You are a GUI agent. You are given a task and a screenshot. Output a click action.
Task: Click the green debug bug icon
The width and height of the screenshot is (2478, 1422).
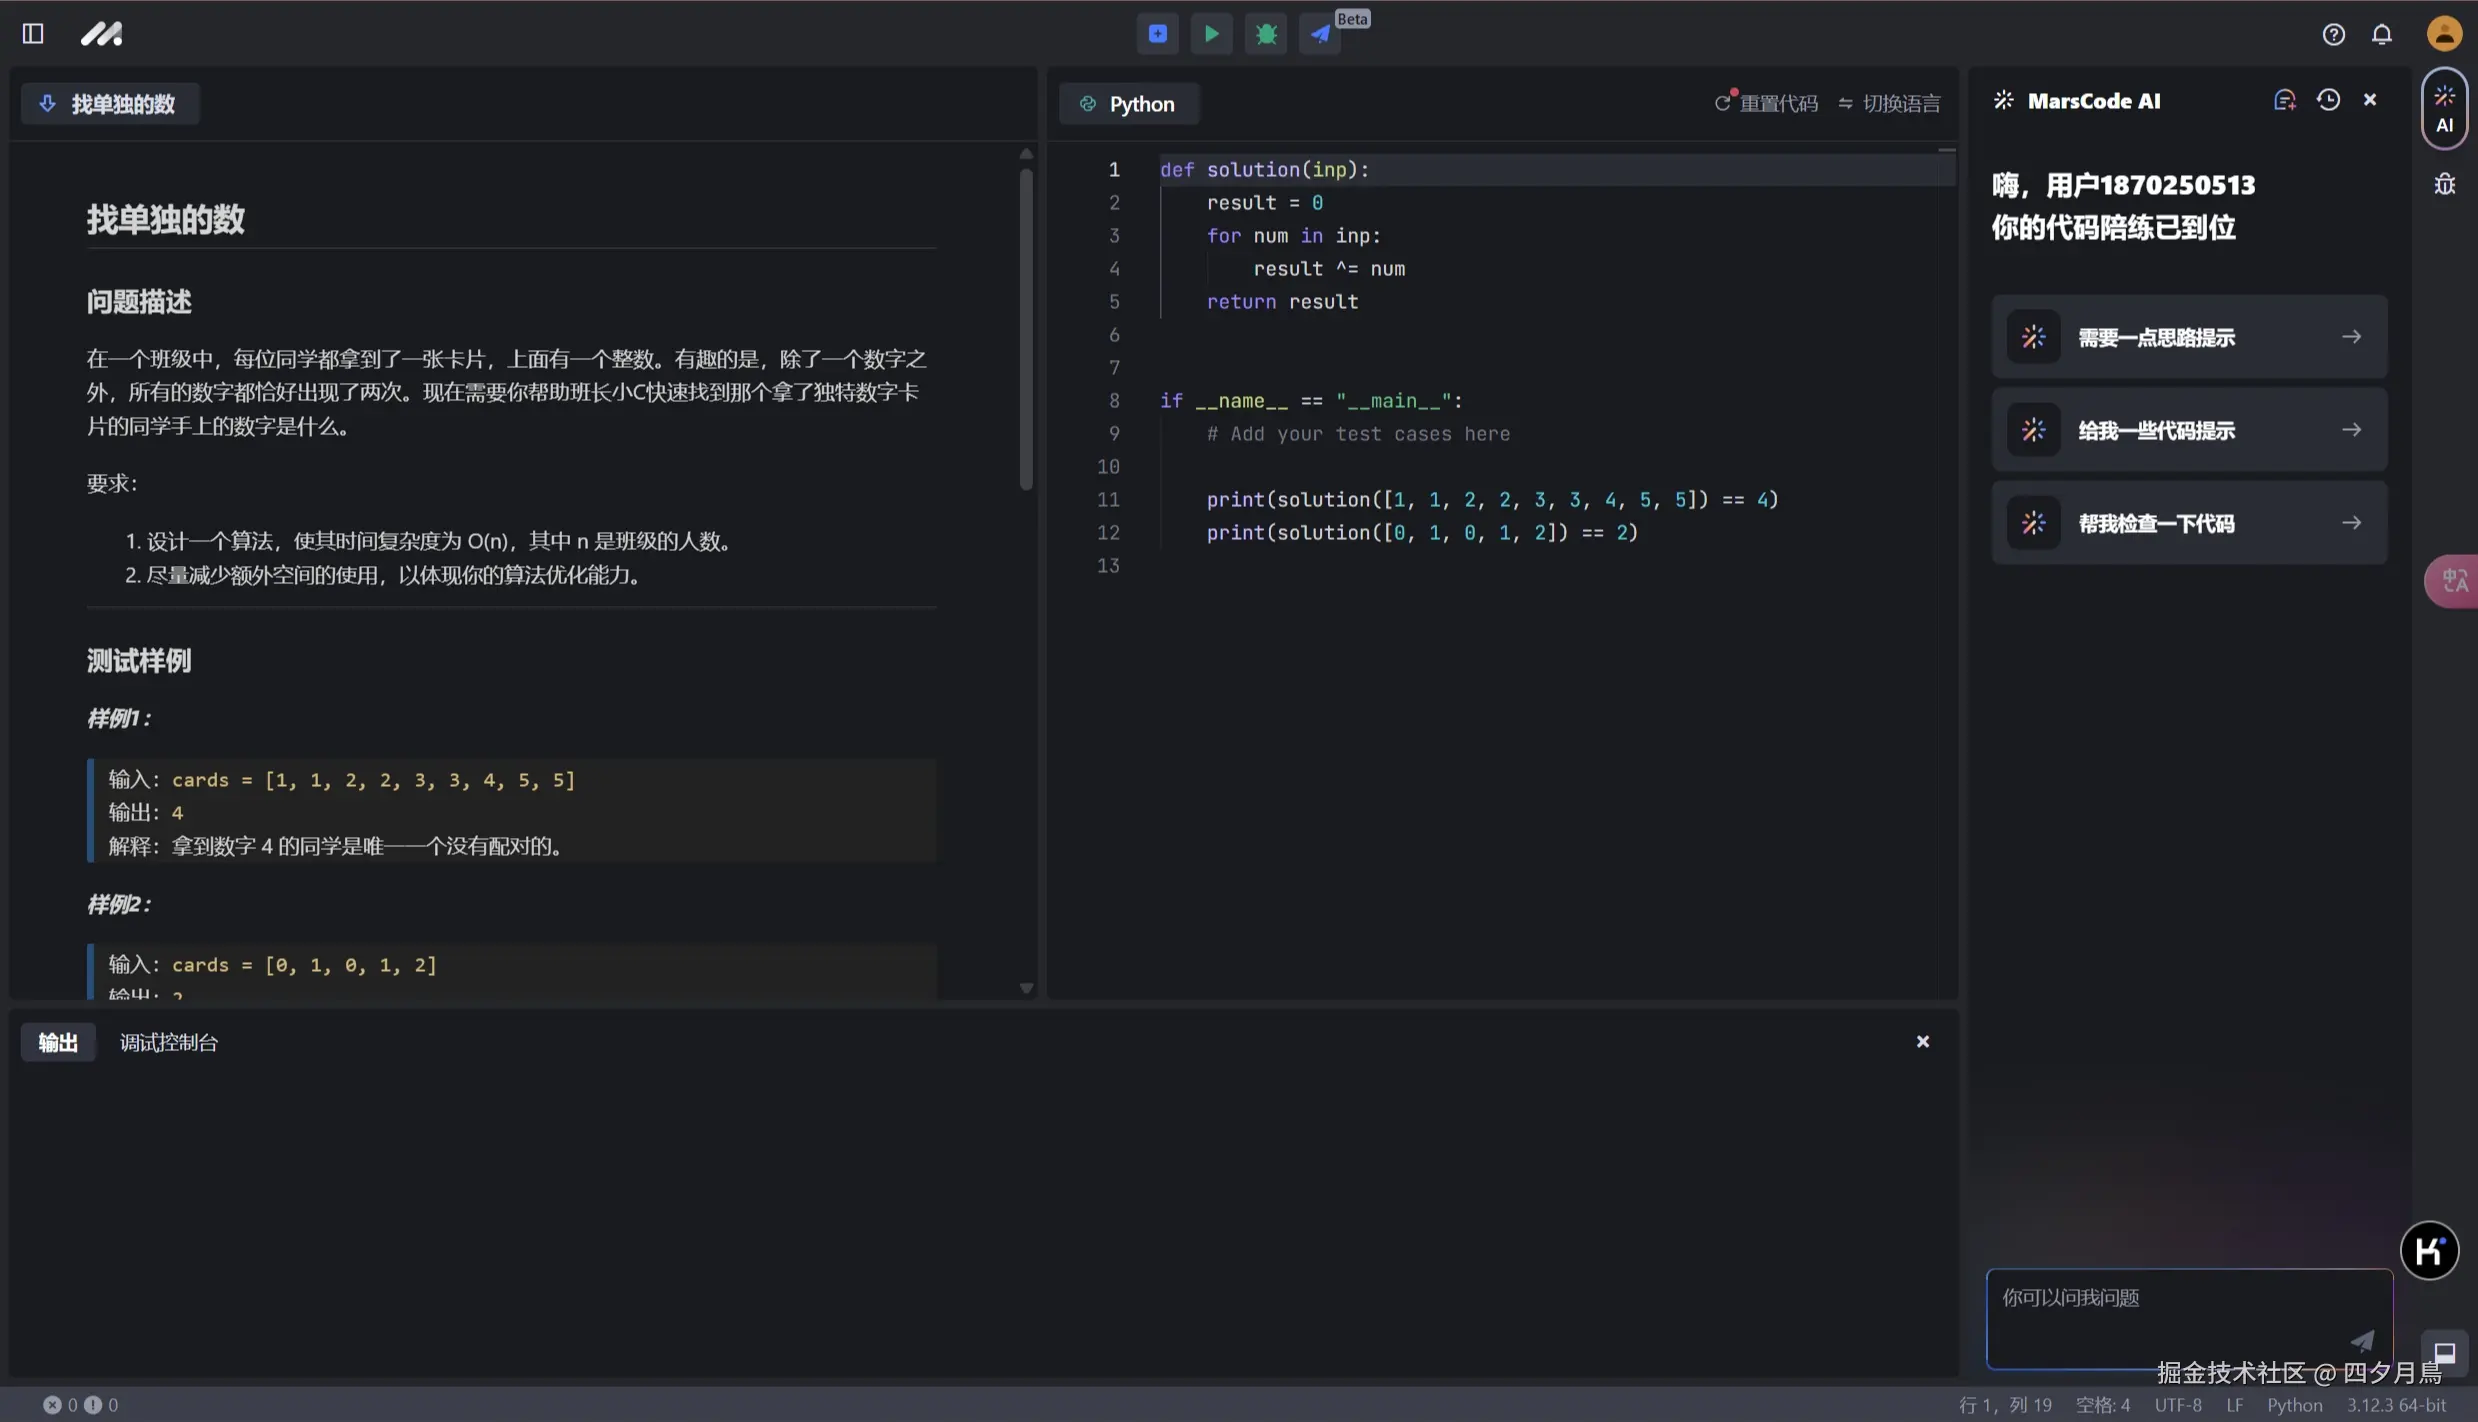click(x=1266, y=34)
